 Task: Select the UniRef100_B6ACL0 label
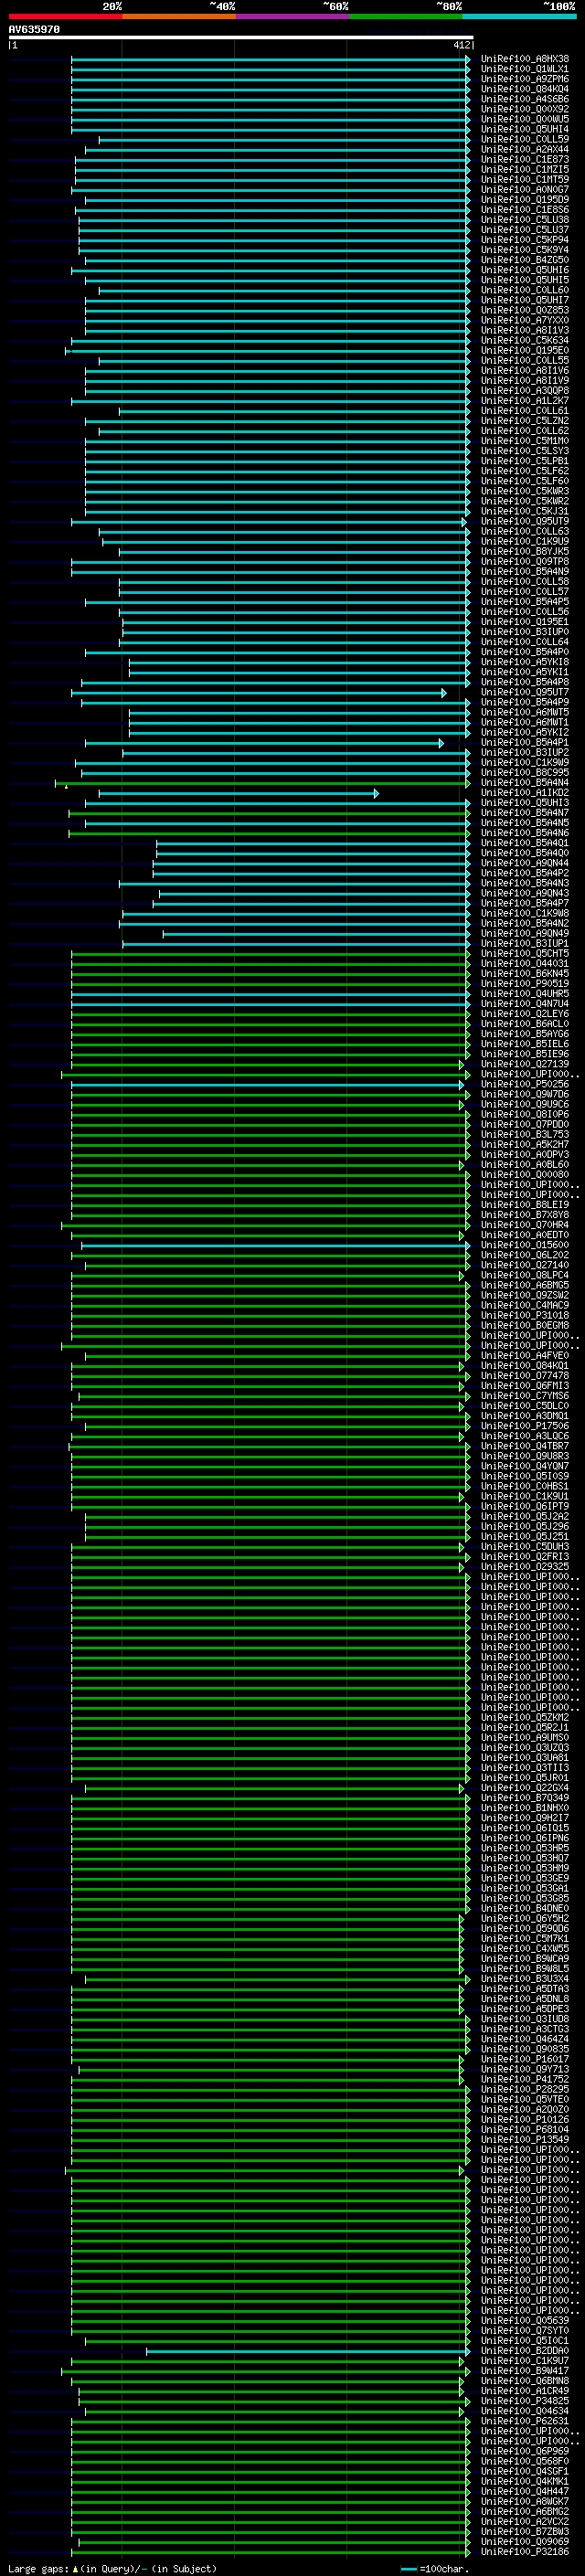(524, 1024)
